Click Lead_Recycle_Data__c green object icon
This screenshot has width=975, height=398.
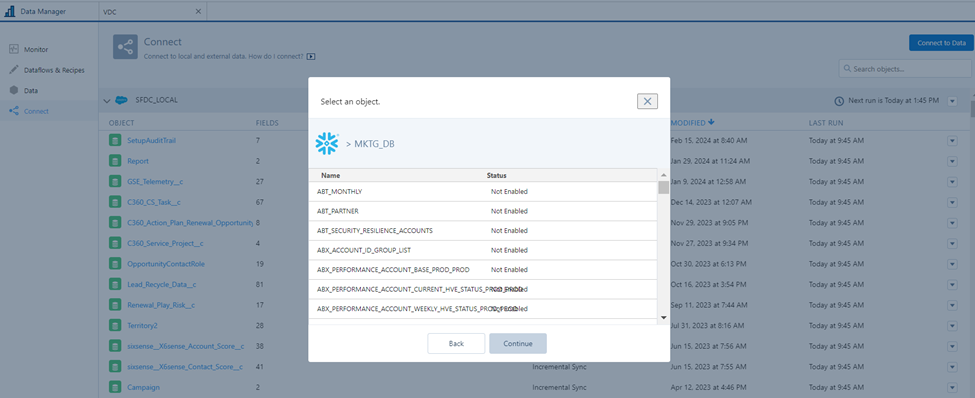click(x=114, y=284)
